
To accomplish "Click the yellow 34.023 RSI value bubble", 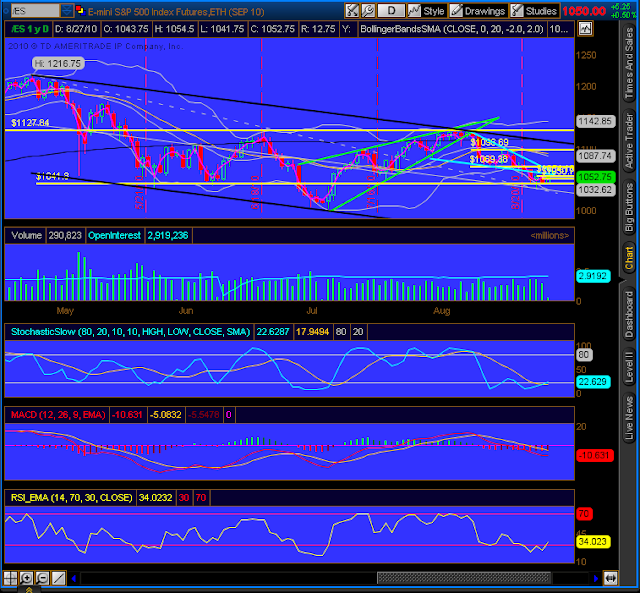I will [x=593, y=542].
